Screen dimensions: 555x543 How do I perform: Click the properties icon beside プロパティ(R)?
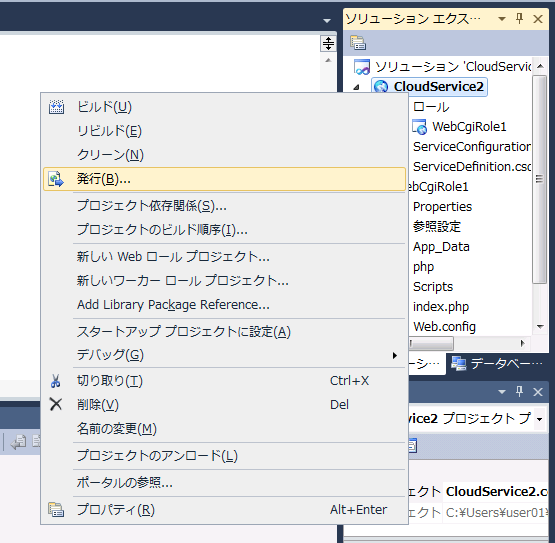(56, 510)
